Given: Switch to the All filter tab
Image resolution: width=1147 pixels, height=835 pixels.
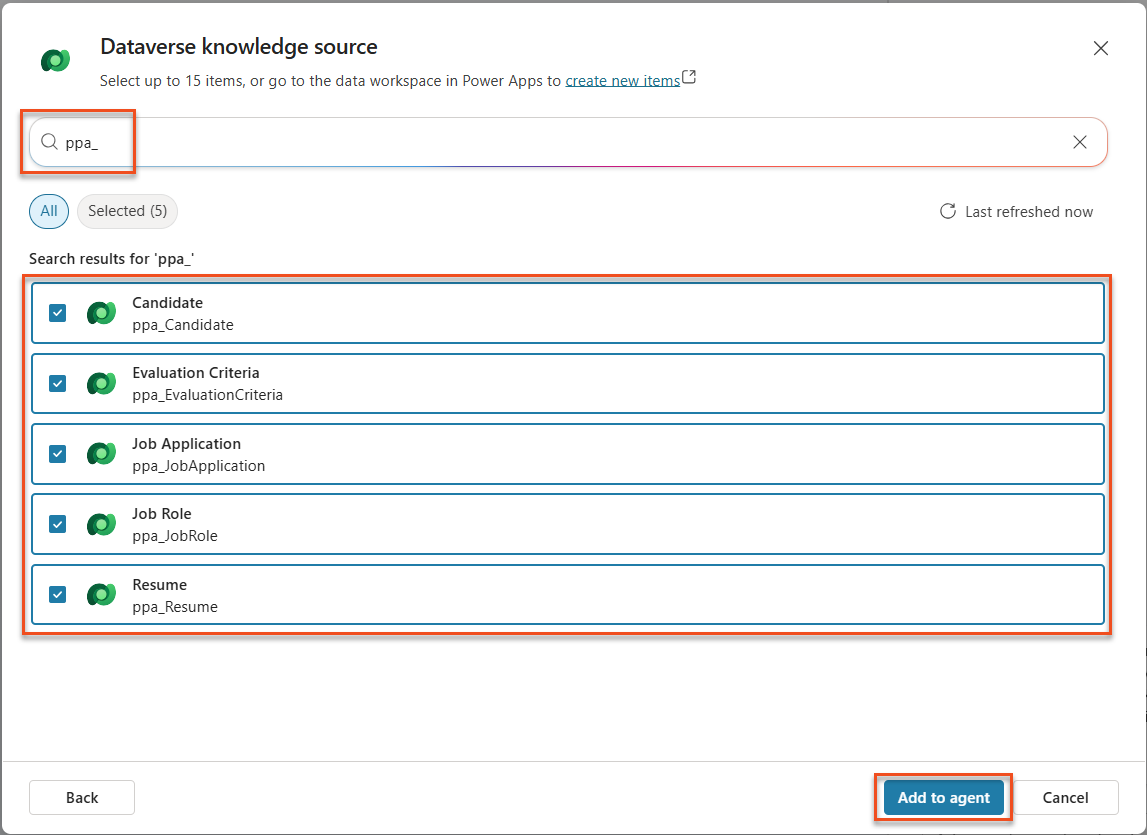Looking at the screenshot, I should (49, 211).
